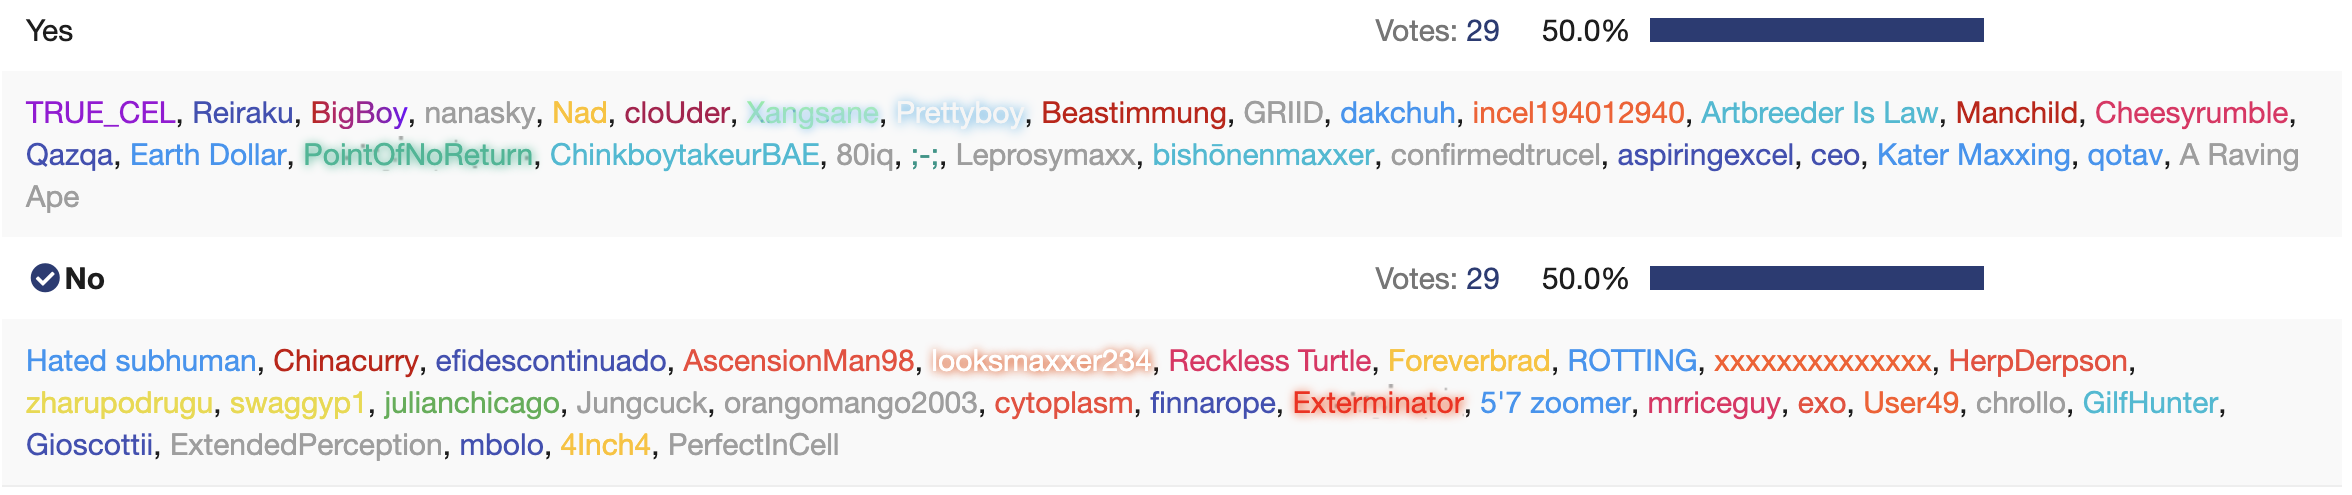This screenshot has width=2352, height=495.
Task: View PerfectInCell's profile
Action: tap(753, 445)
